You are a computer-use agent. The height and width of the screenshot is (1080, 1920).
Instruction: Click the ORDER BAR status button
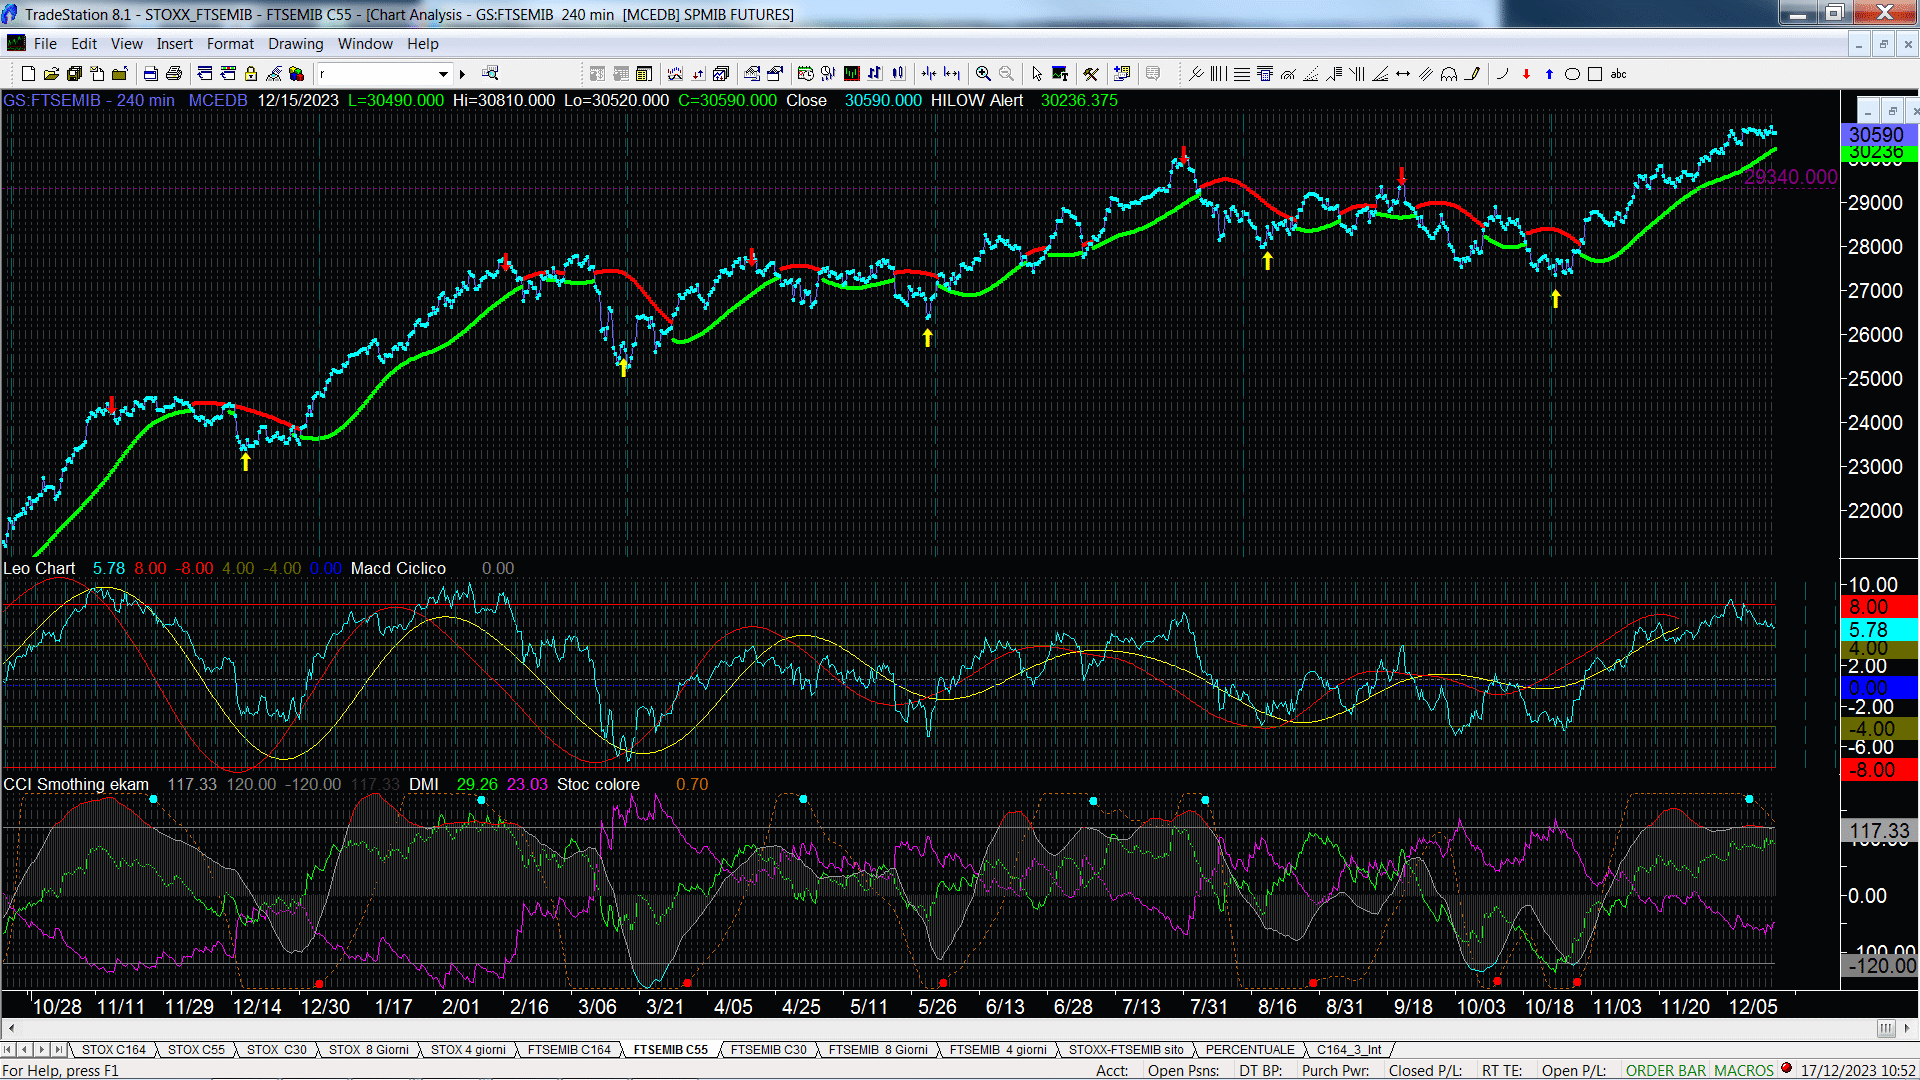[1666, 1071]
